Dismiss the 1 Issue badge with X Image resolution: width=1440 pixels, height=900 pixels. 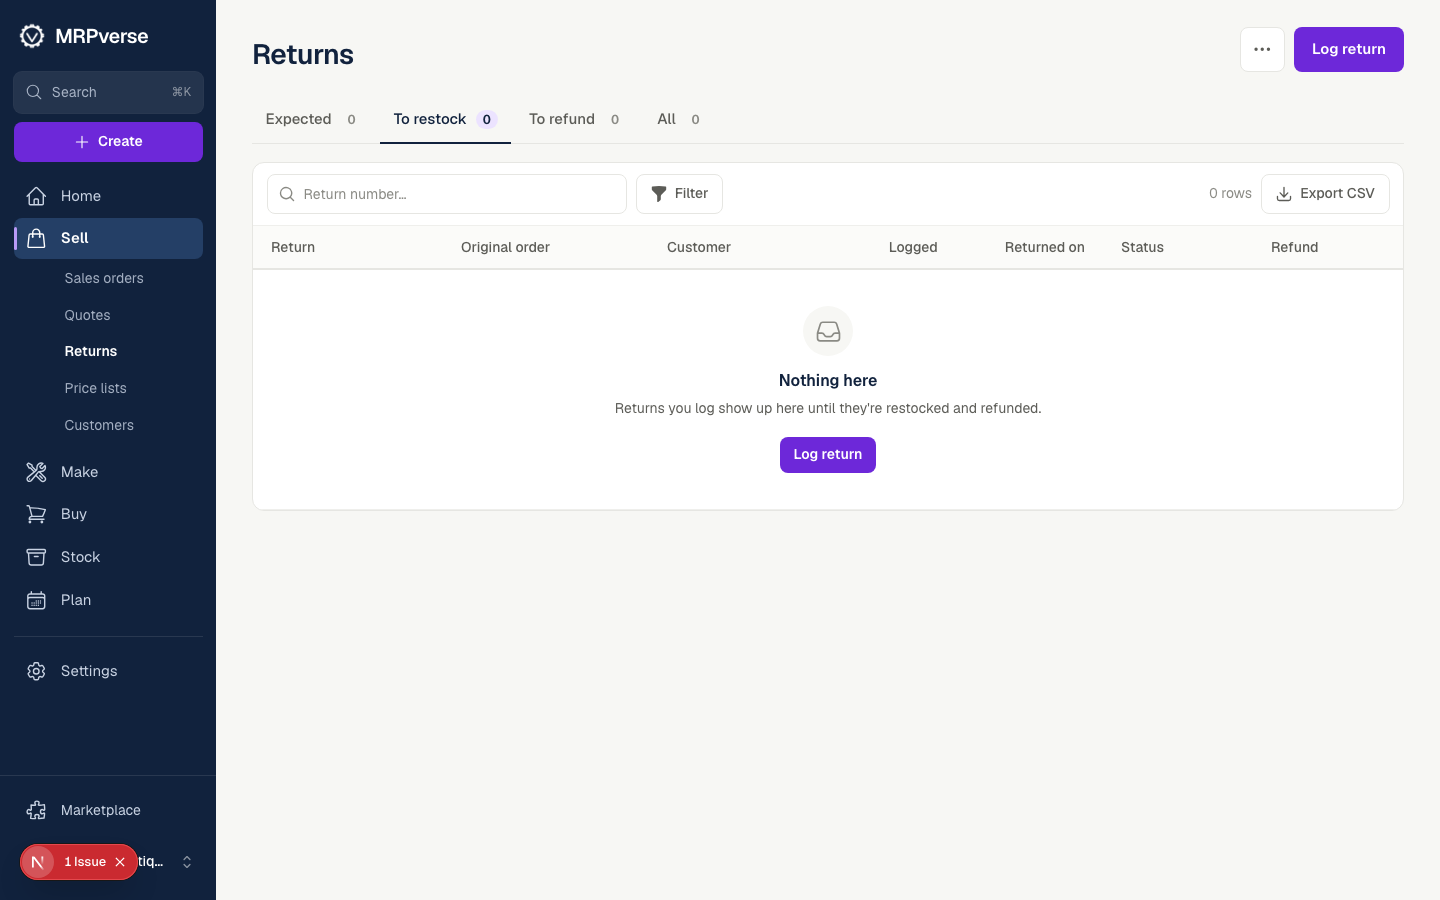tap(120, 862)
